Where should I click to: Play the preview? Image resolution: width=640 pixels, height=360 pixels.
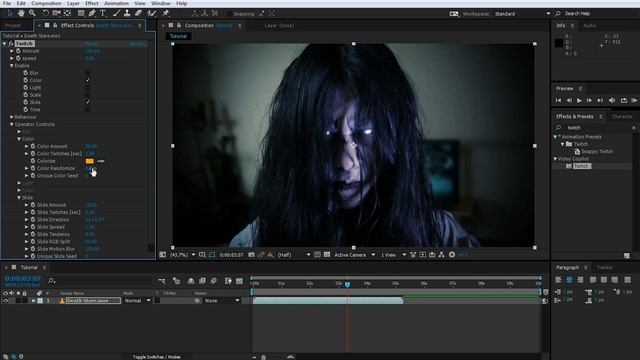tap(579, 100)
